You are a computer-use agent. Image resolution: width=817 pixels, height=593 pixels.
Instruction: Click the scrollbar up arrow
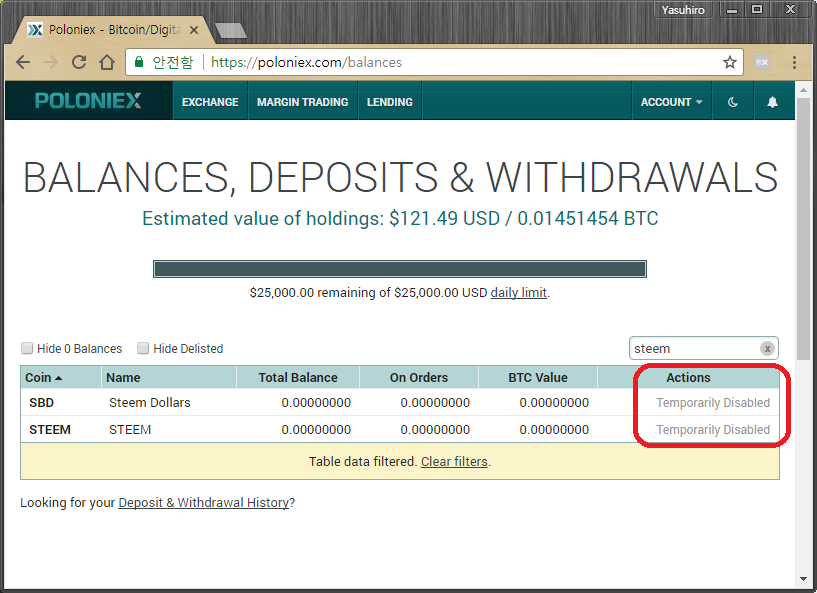(803, 89)
